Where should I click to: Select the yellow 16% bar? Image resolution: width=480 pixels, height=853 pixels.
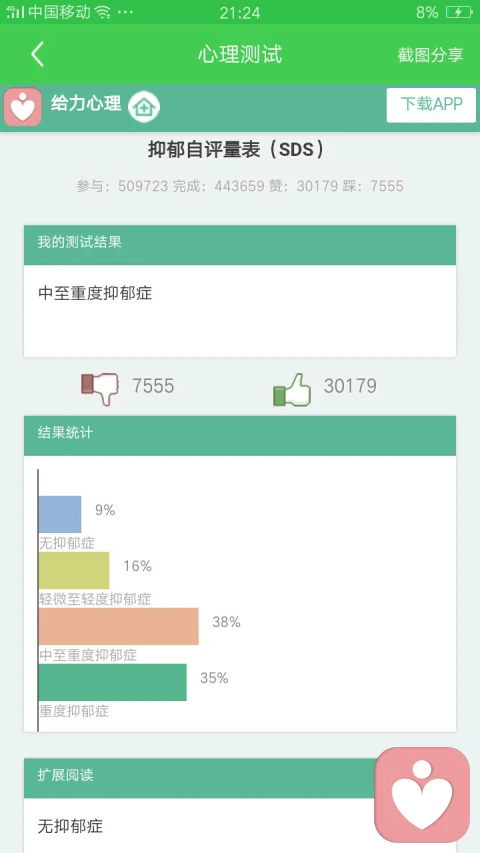click(74, 570)
